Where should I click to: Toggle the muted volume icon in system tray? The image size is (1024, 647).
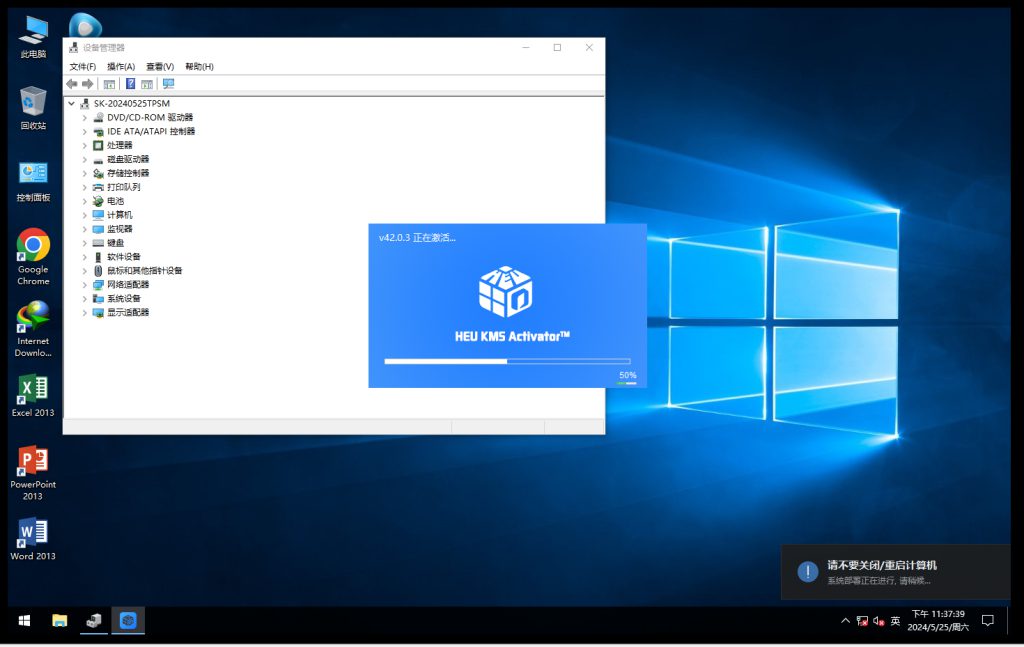pyautogui.click(x=878, y=621)
